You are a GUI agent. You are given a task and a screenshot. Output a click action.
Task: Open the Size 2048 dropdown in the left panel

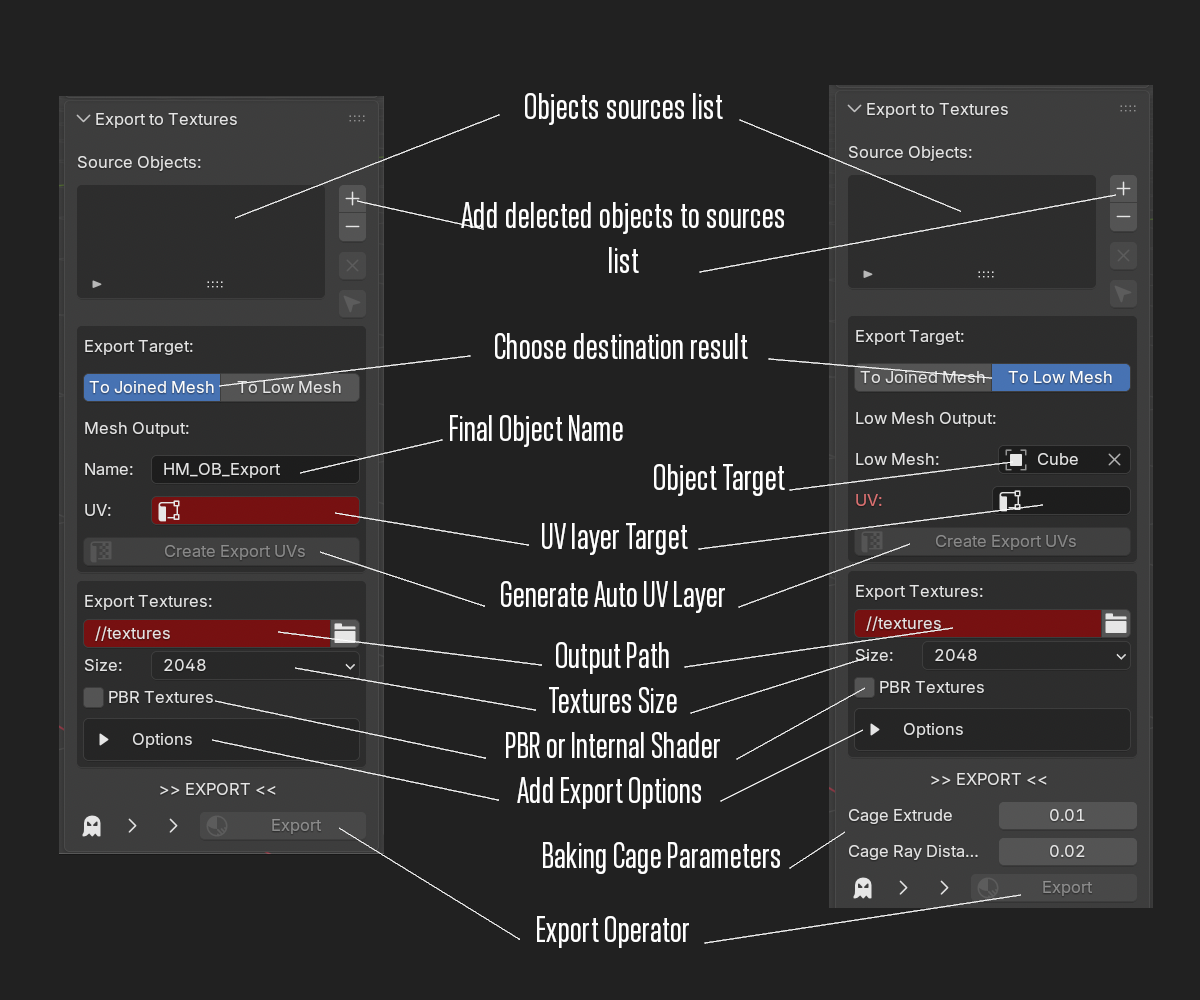click(255, 665)
